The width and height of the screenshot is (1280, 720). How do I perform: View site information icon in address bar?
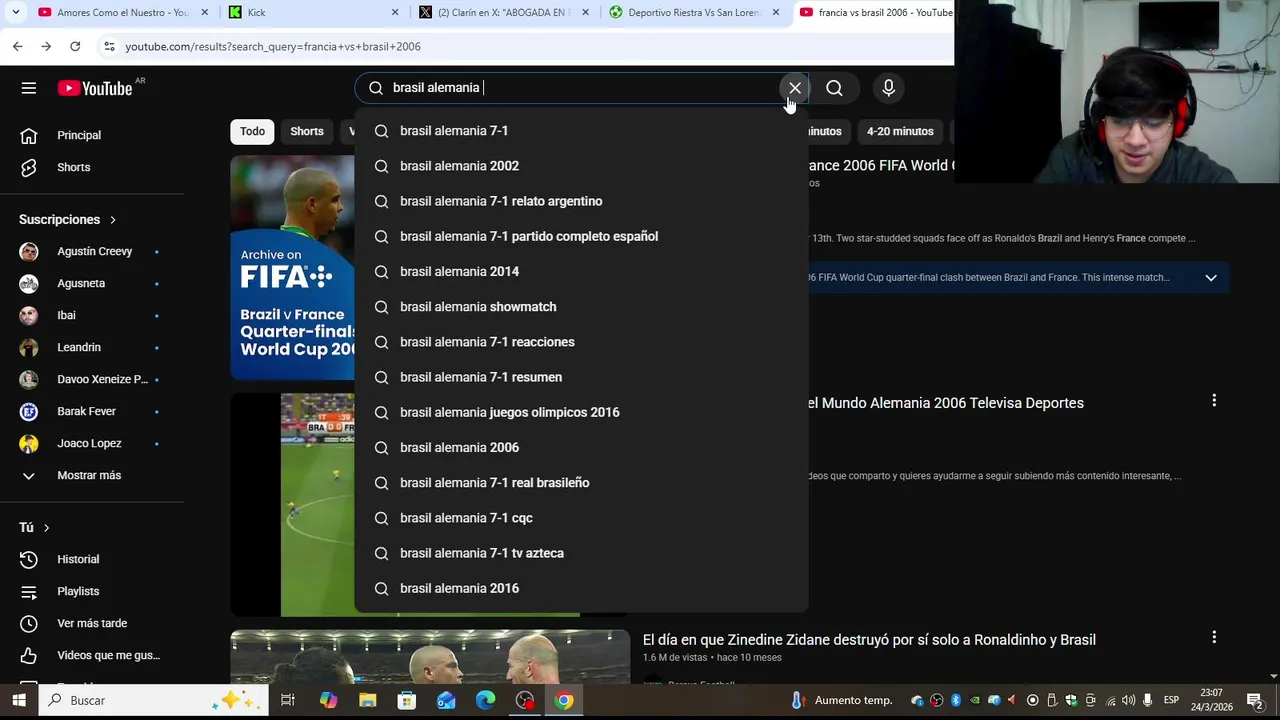pos(109,46)
